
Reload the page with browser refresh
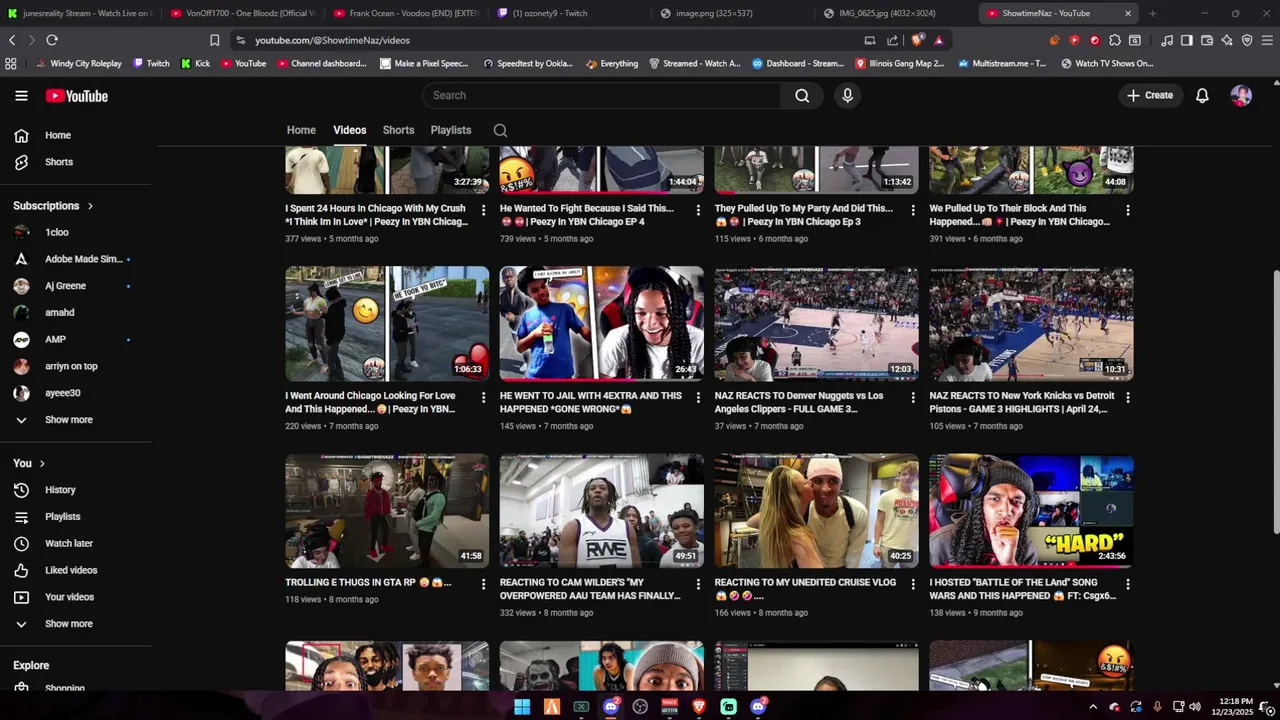[52, 40]
